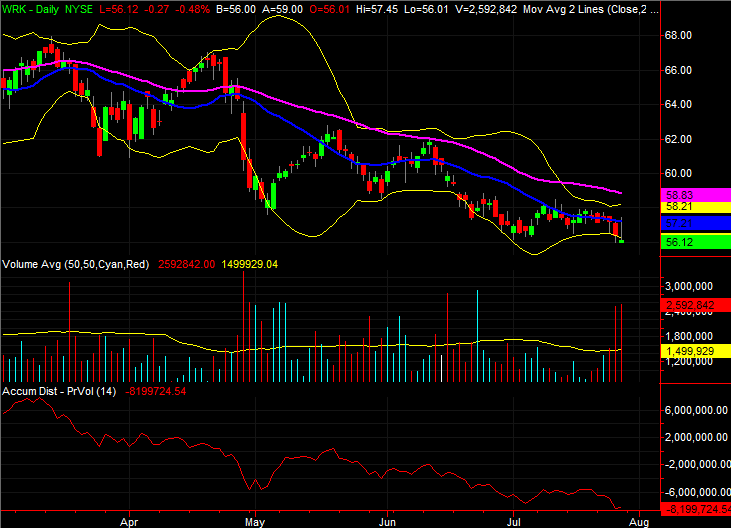Click the Apr label on time axis
Screen dimensions: 731x528
(129, 521)
